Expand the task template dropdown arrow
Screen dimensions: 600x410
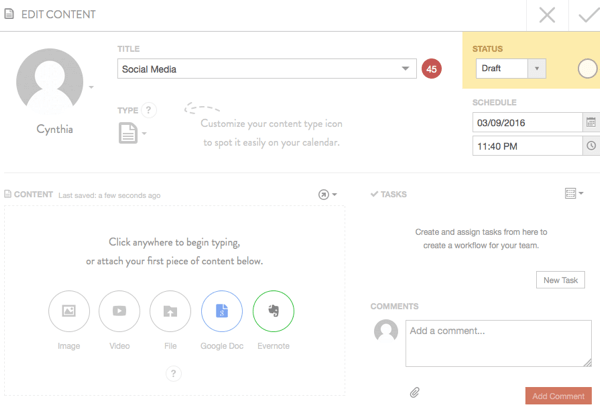point(581,193)
